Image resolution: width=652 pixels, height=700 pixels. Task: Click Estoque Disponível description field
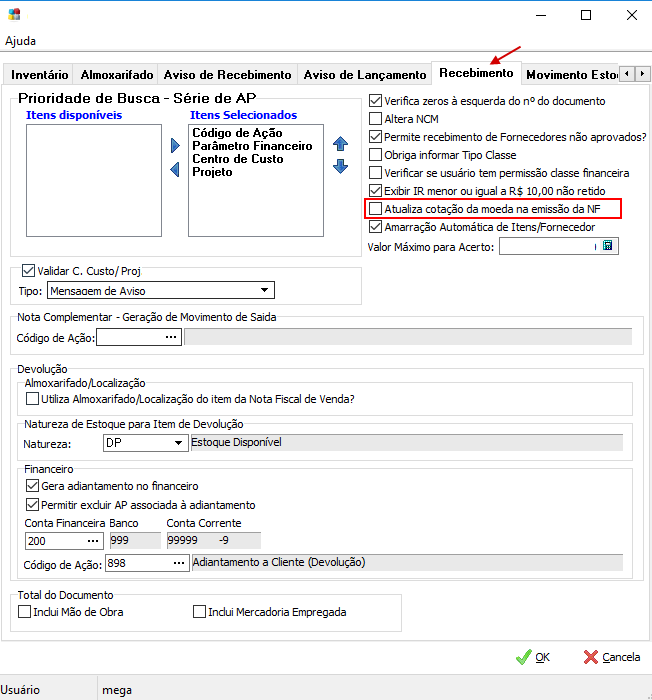406,442
